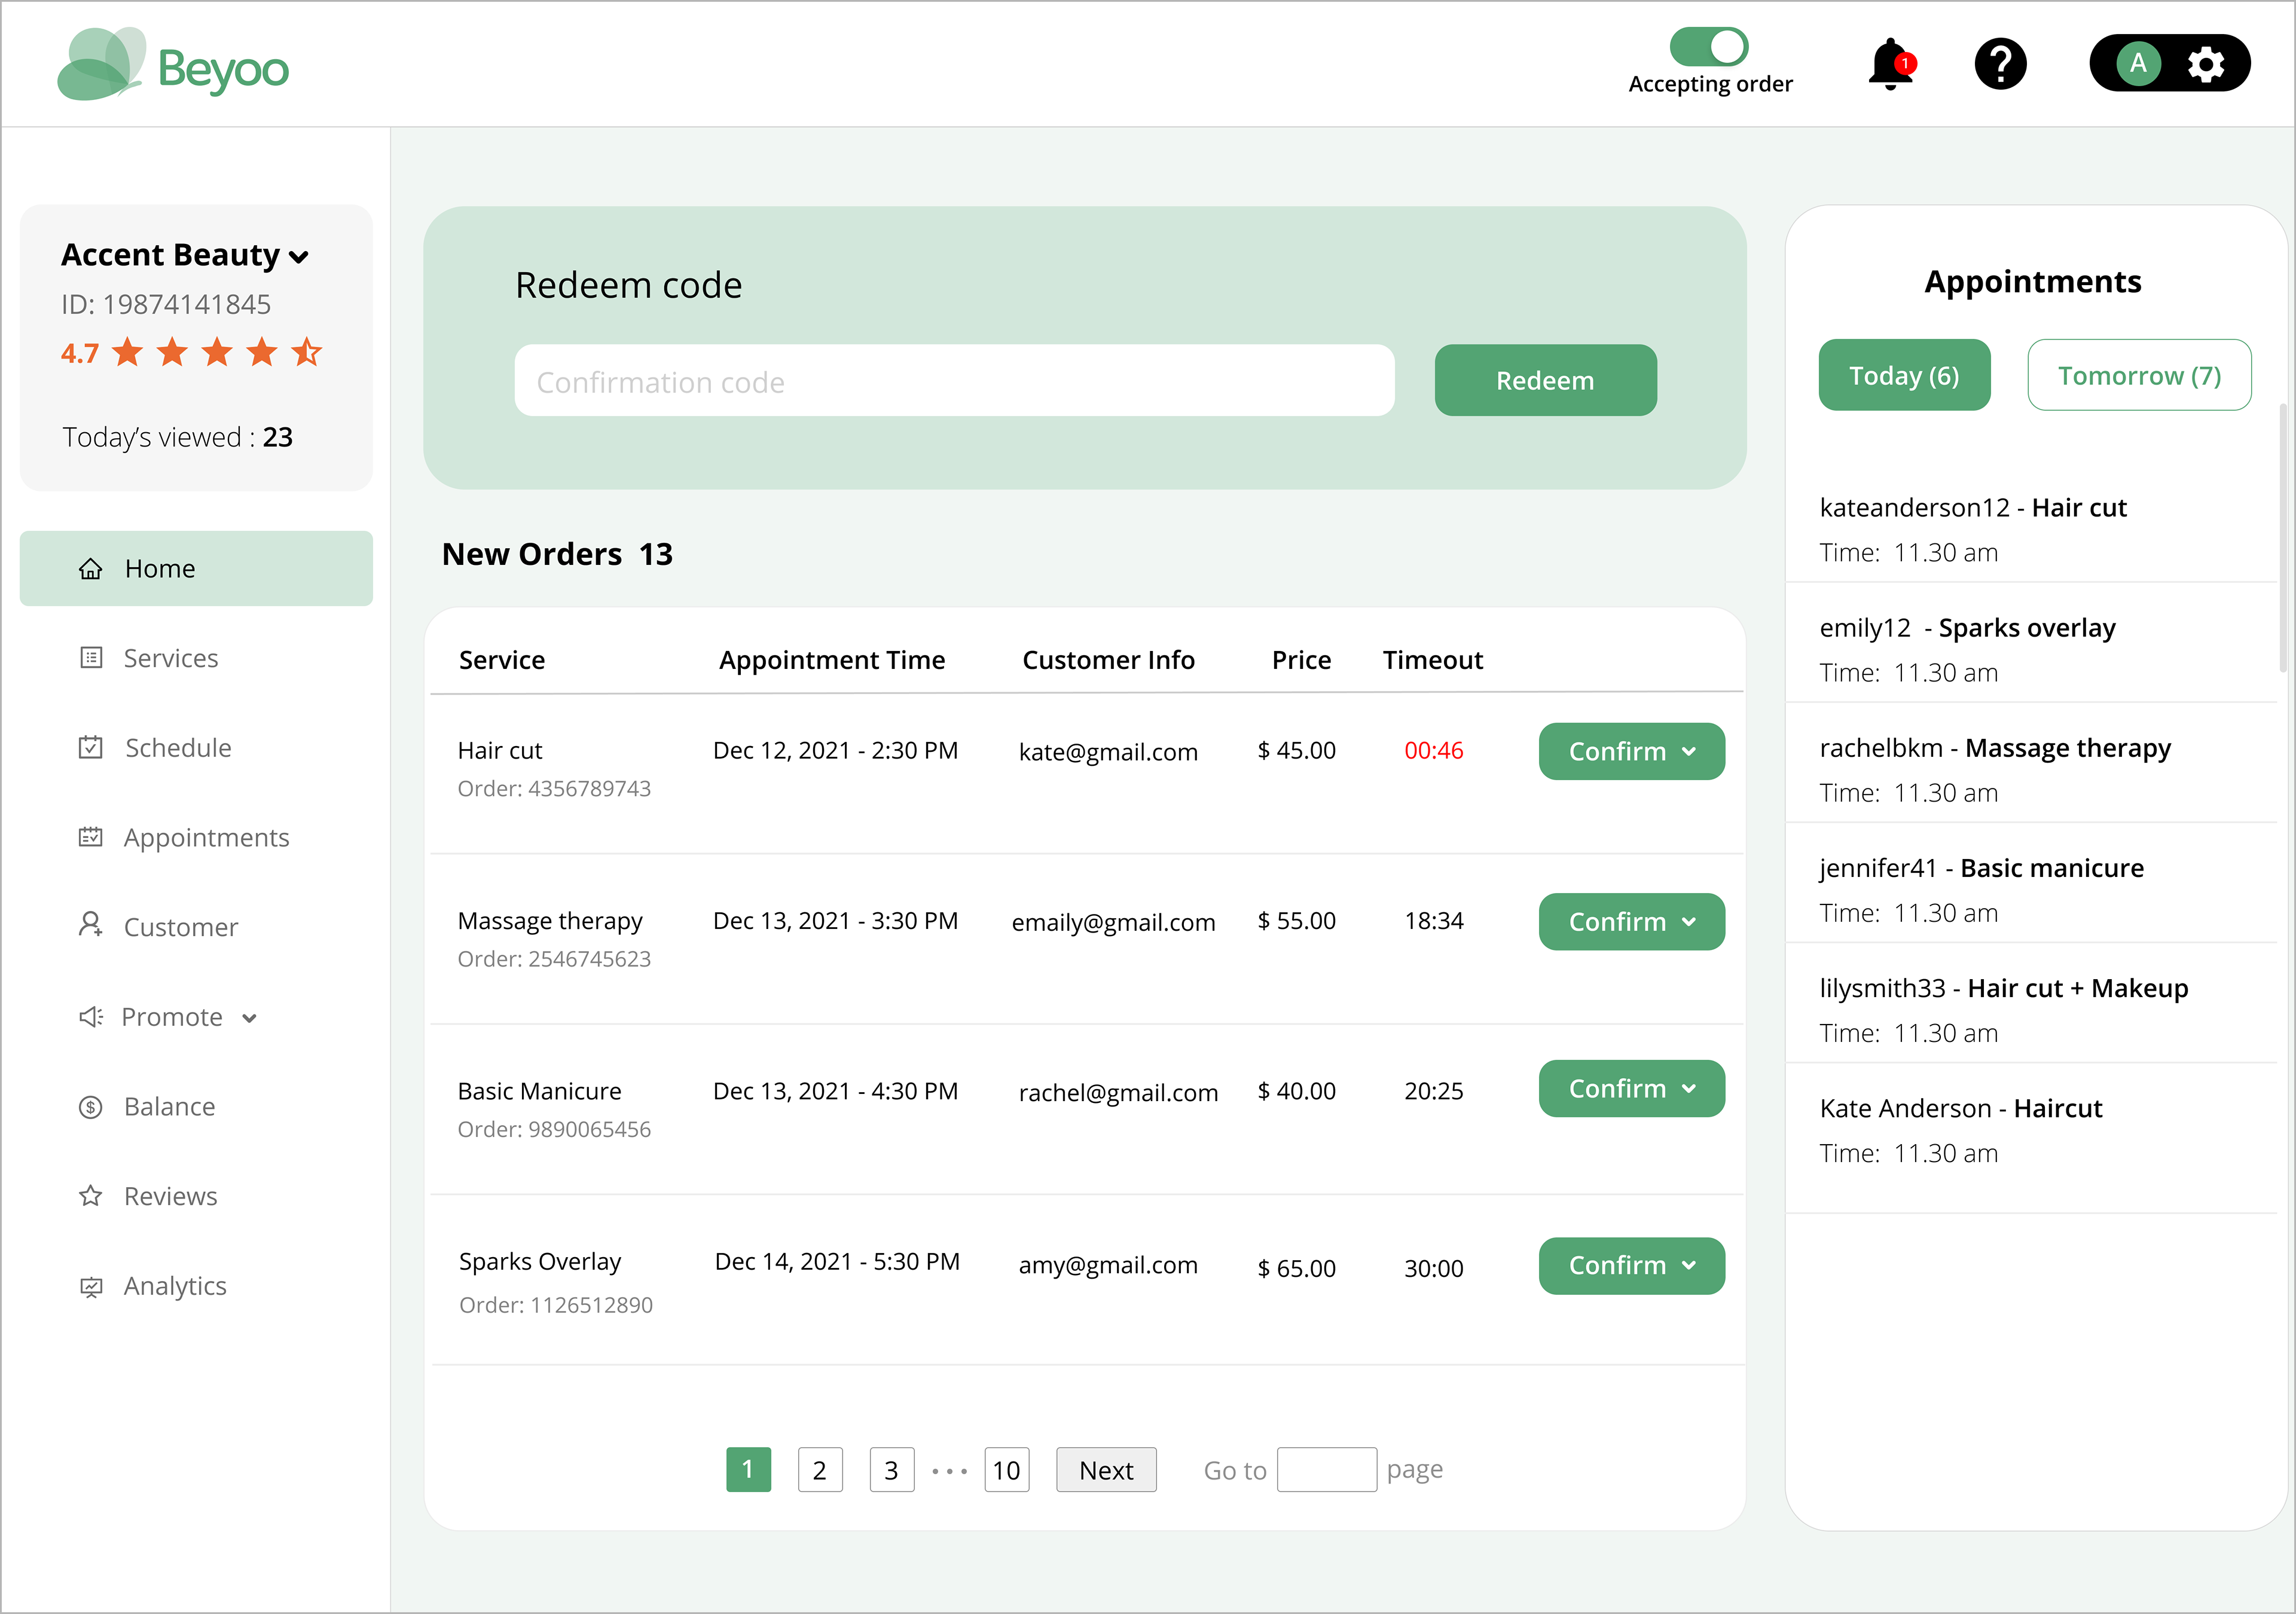Open Confirm dropdown arrow for Basic Manicure order
Image resolution: width=2296 pixels, height=1614 pixels.
(x=1689, y=1089)
